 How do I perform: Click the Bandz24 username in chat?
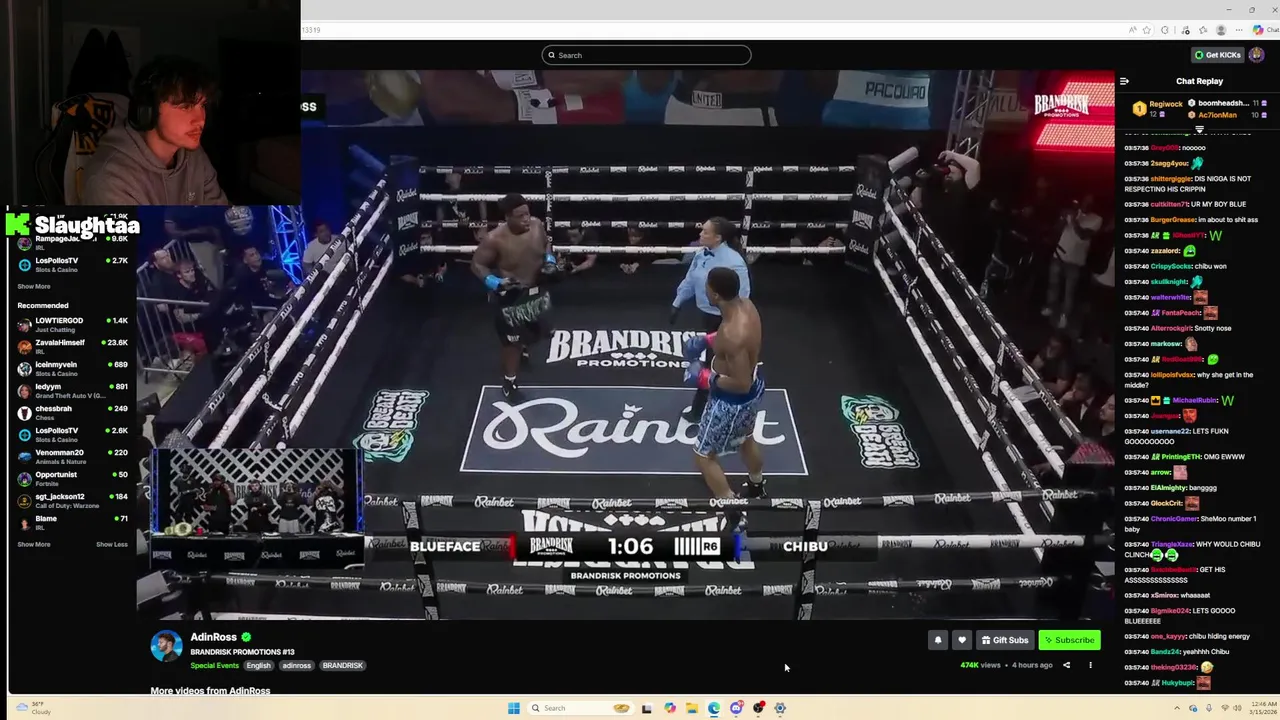(x=1163, y=652)
